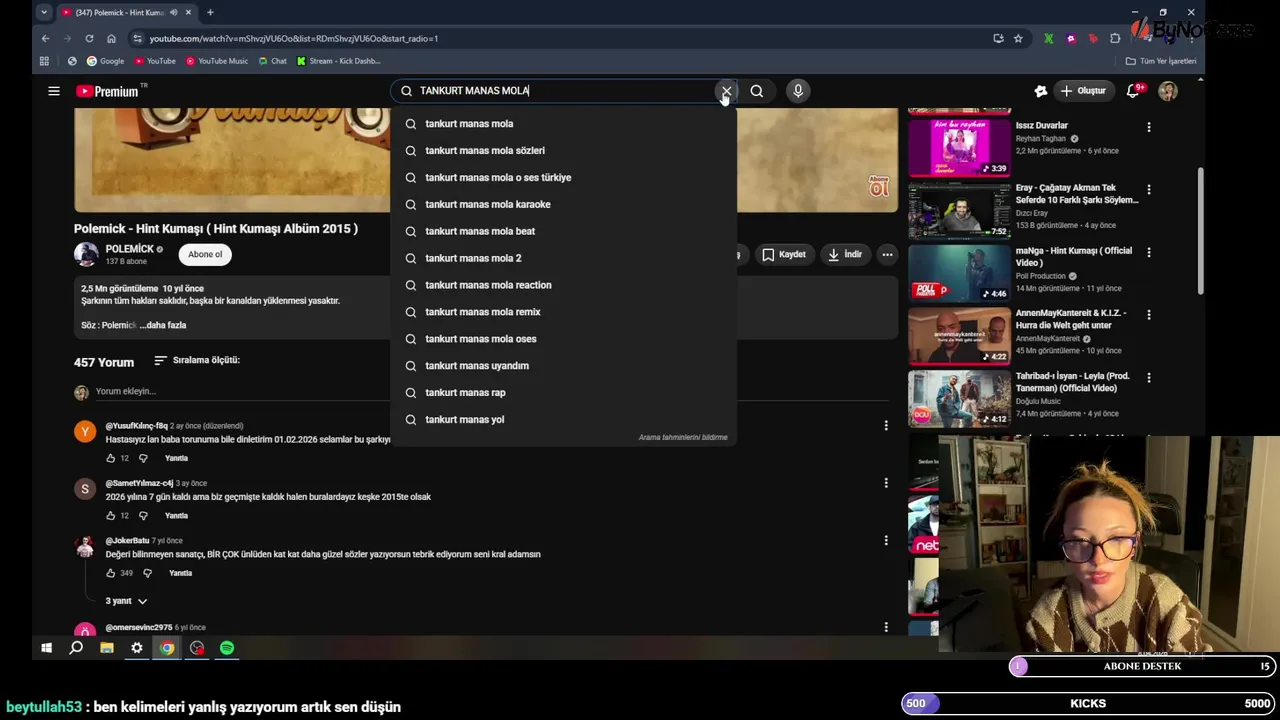Select suggestion 'tankurt manas mola sözleri'

point(563,151)
